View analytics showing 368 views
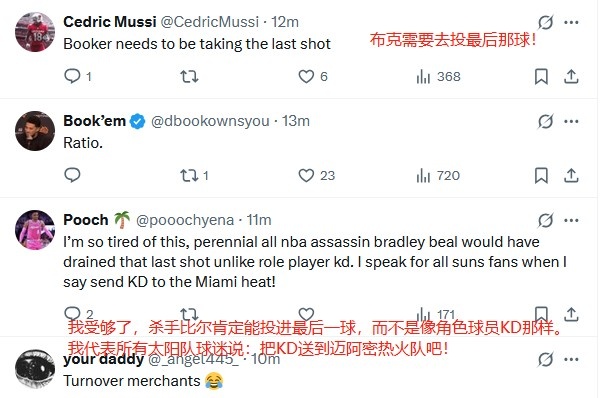The height and width of the screenshot is (398, 603). pos(438,77)
